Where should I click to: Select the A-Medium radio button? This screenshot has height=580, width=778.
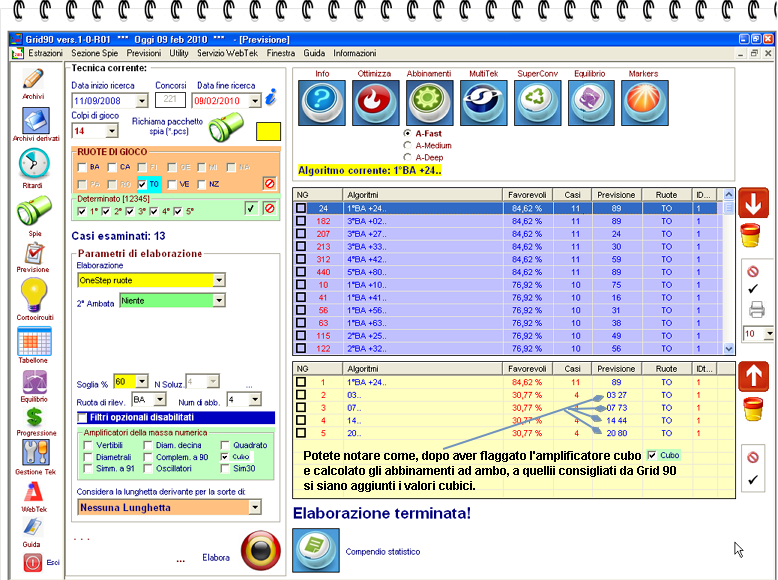click(406, 145)
